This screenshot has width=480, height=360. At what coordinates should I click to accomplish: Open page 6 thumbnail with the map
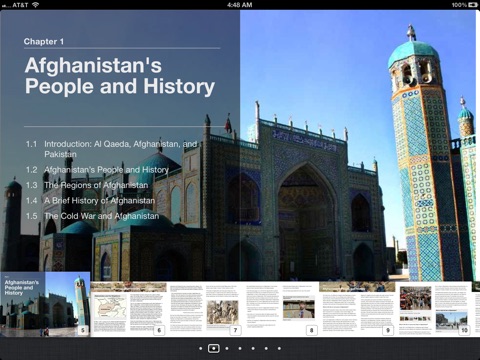(x=128, y=309)
